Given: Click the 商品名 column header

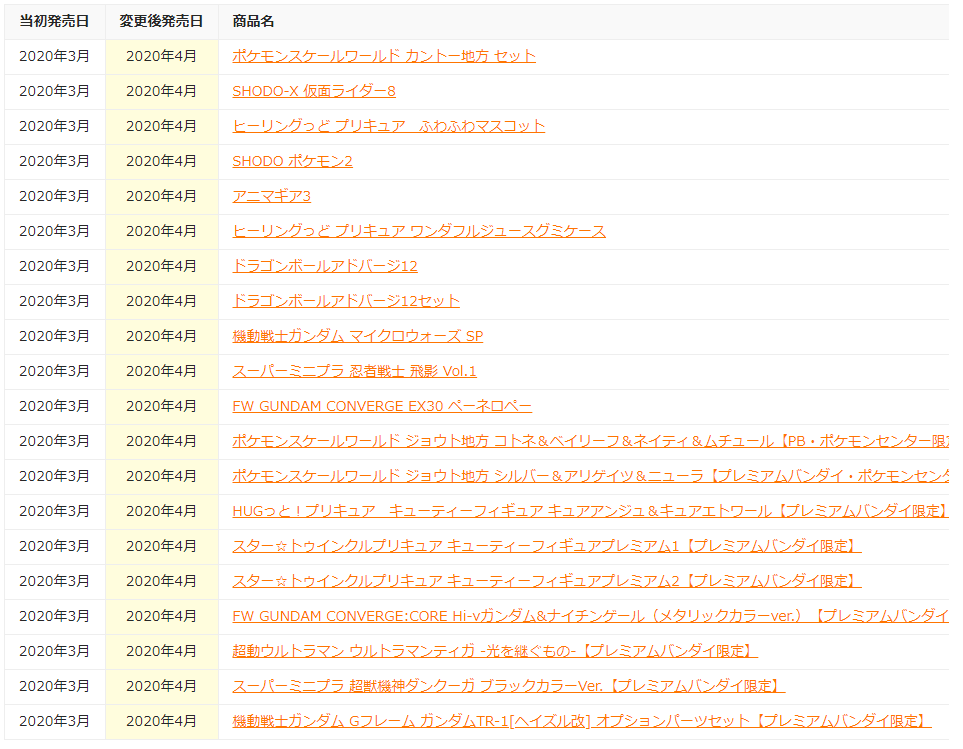Looking at the screenshot, I should coord(253,21).
